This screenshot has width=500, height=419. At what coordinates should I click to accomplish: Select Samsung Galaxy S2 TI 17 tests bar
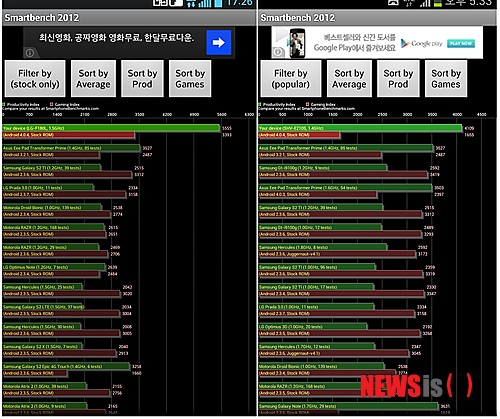(316, 287)
